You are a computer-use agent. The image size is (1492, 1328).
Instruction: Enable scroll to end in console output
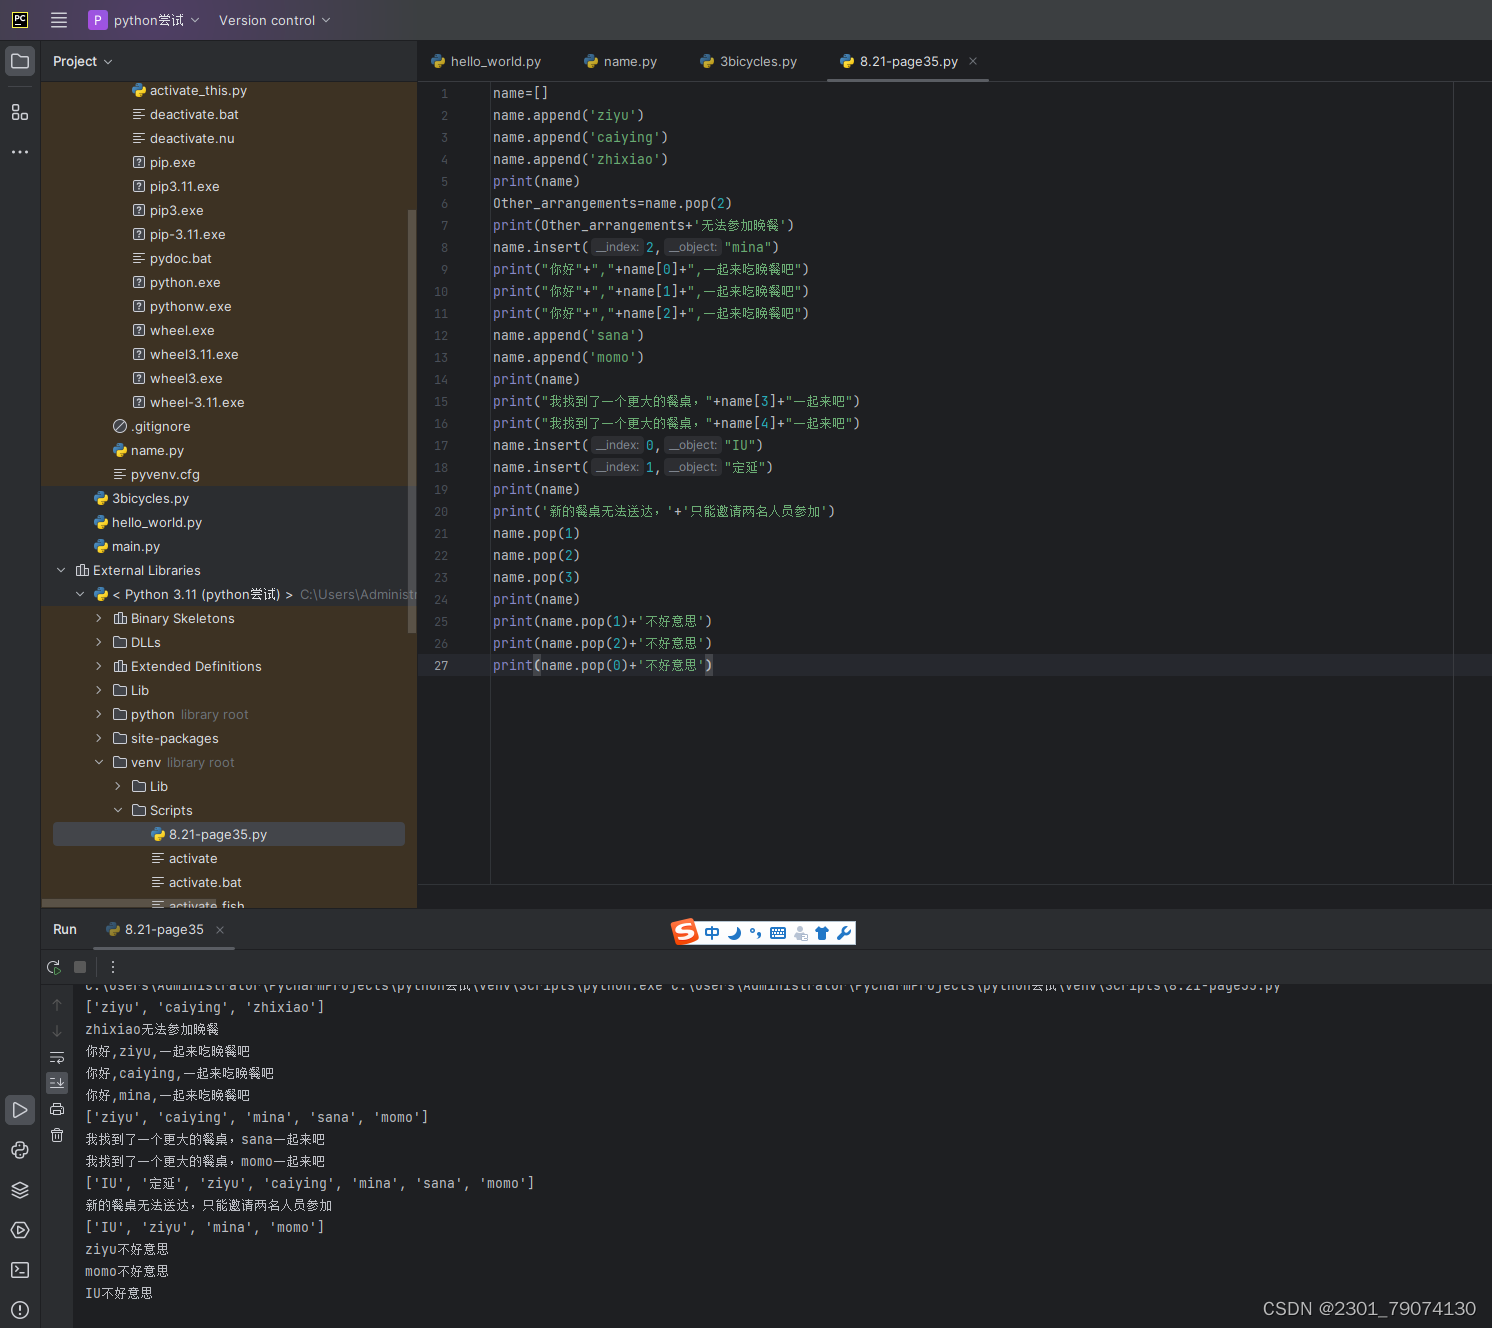tap(57, 1082)
